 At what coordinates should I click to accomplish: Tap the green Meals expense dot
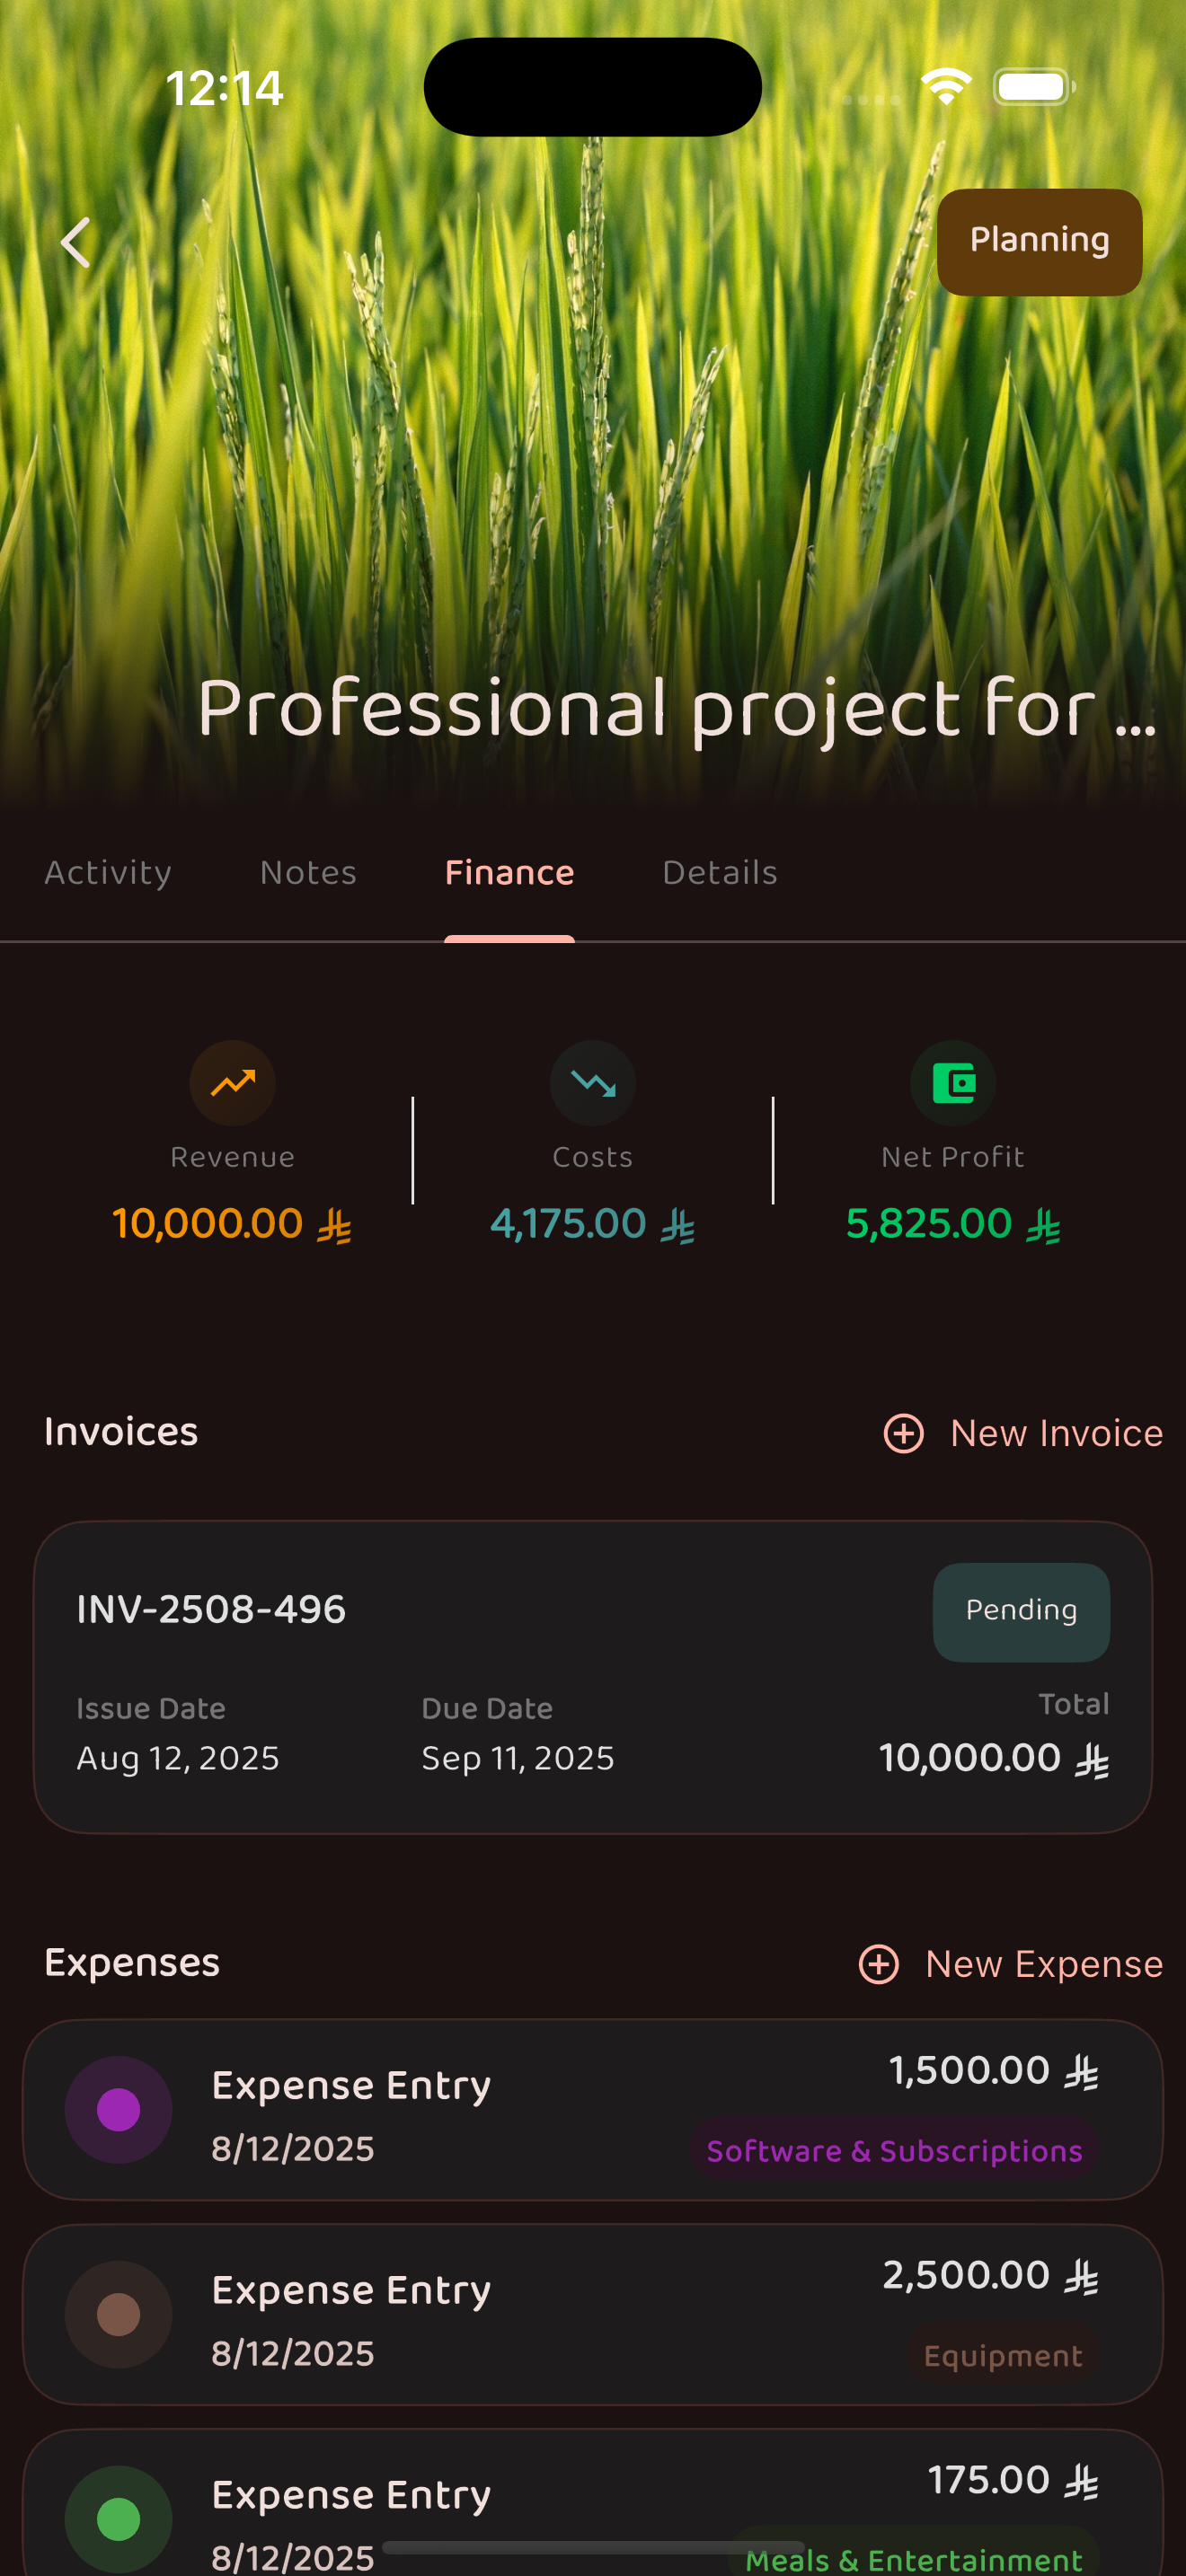click(x=119, y=2518)
